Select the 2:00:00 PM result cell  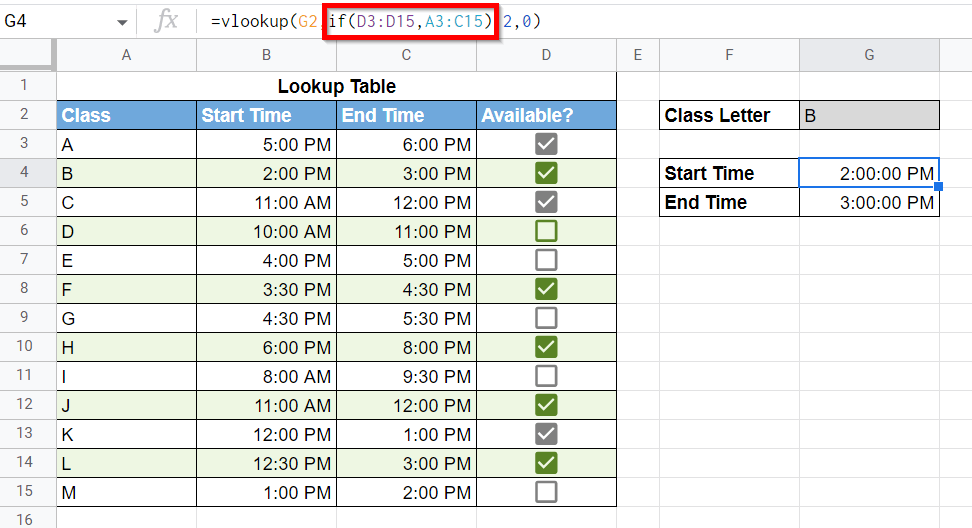[870, 173]
